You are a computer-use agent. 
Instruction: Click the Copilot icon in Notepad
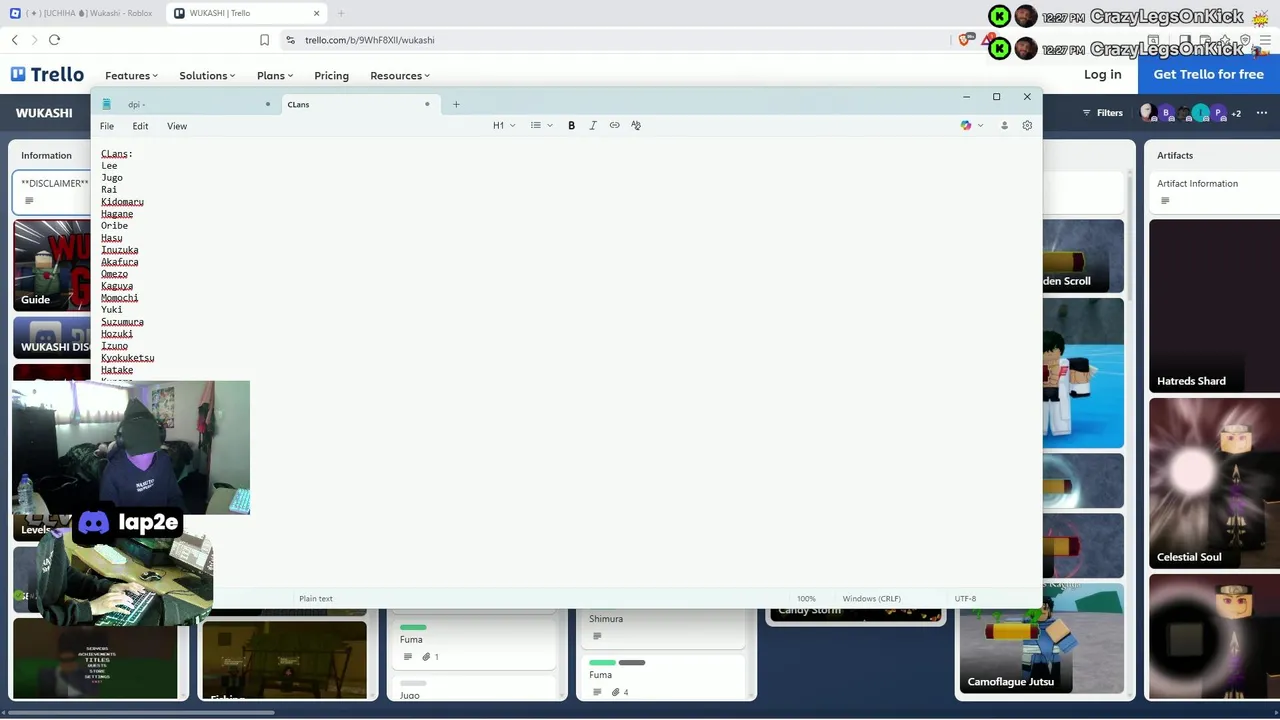pos(965,126)
